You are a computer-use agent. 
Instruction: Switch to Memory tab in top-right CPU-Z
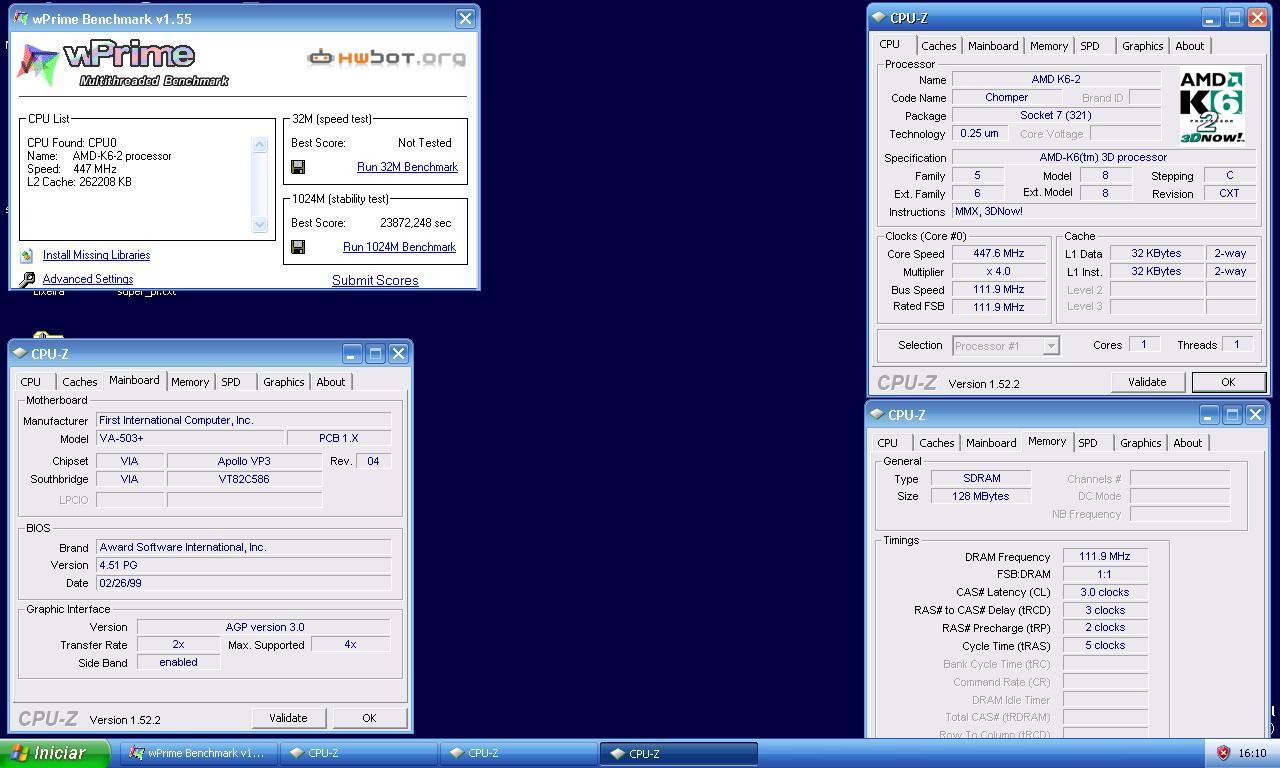point(1048,46)
